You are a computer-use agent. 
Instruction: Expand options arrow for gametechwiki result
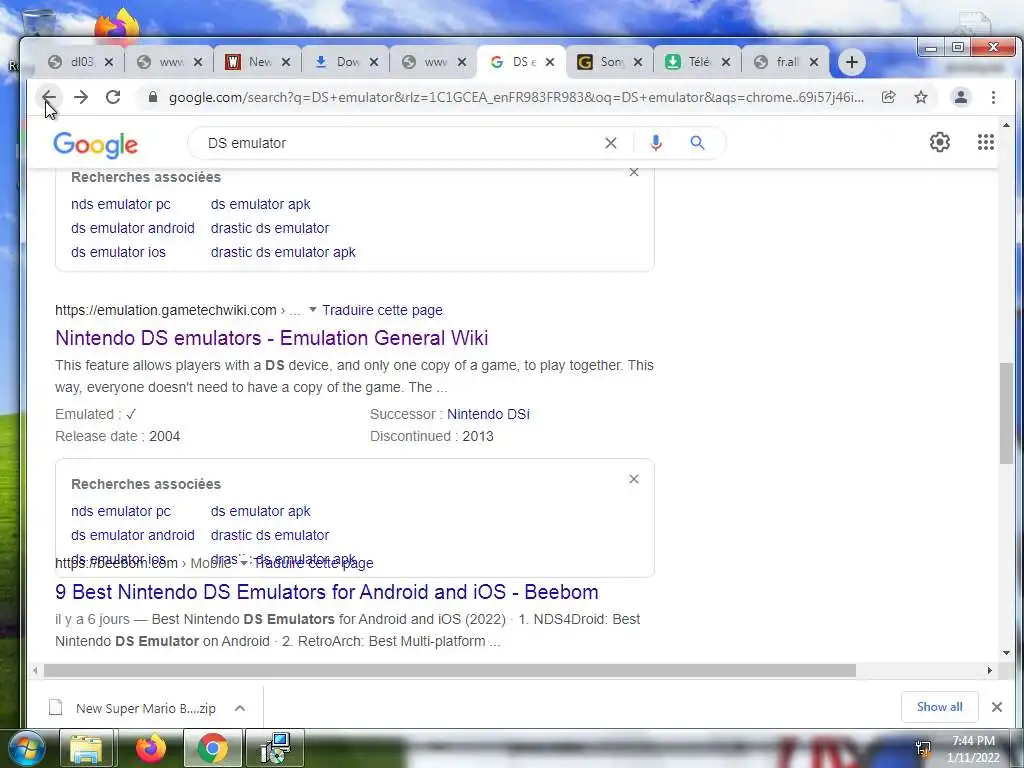(312, 310)
